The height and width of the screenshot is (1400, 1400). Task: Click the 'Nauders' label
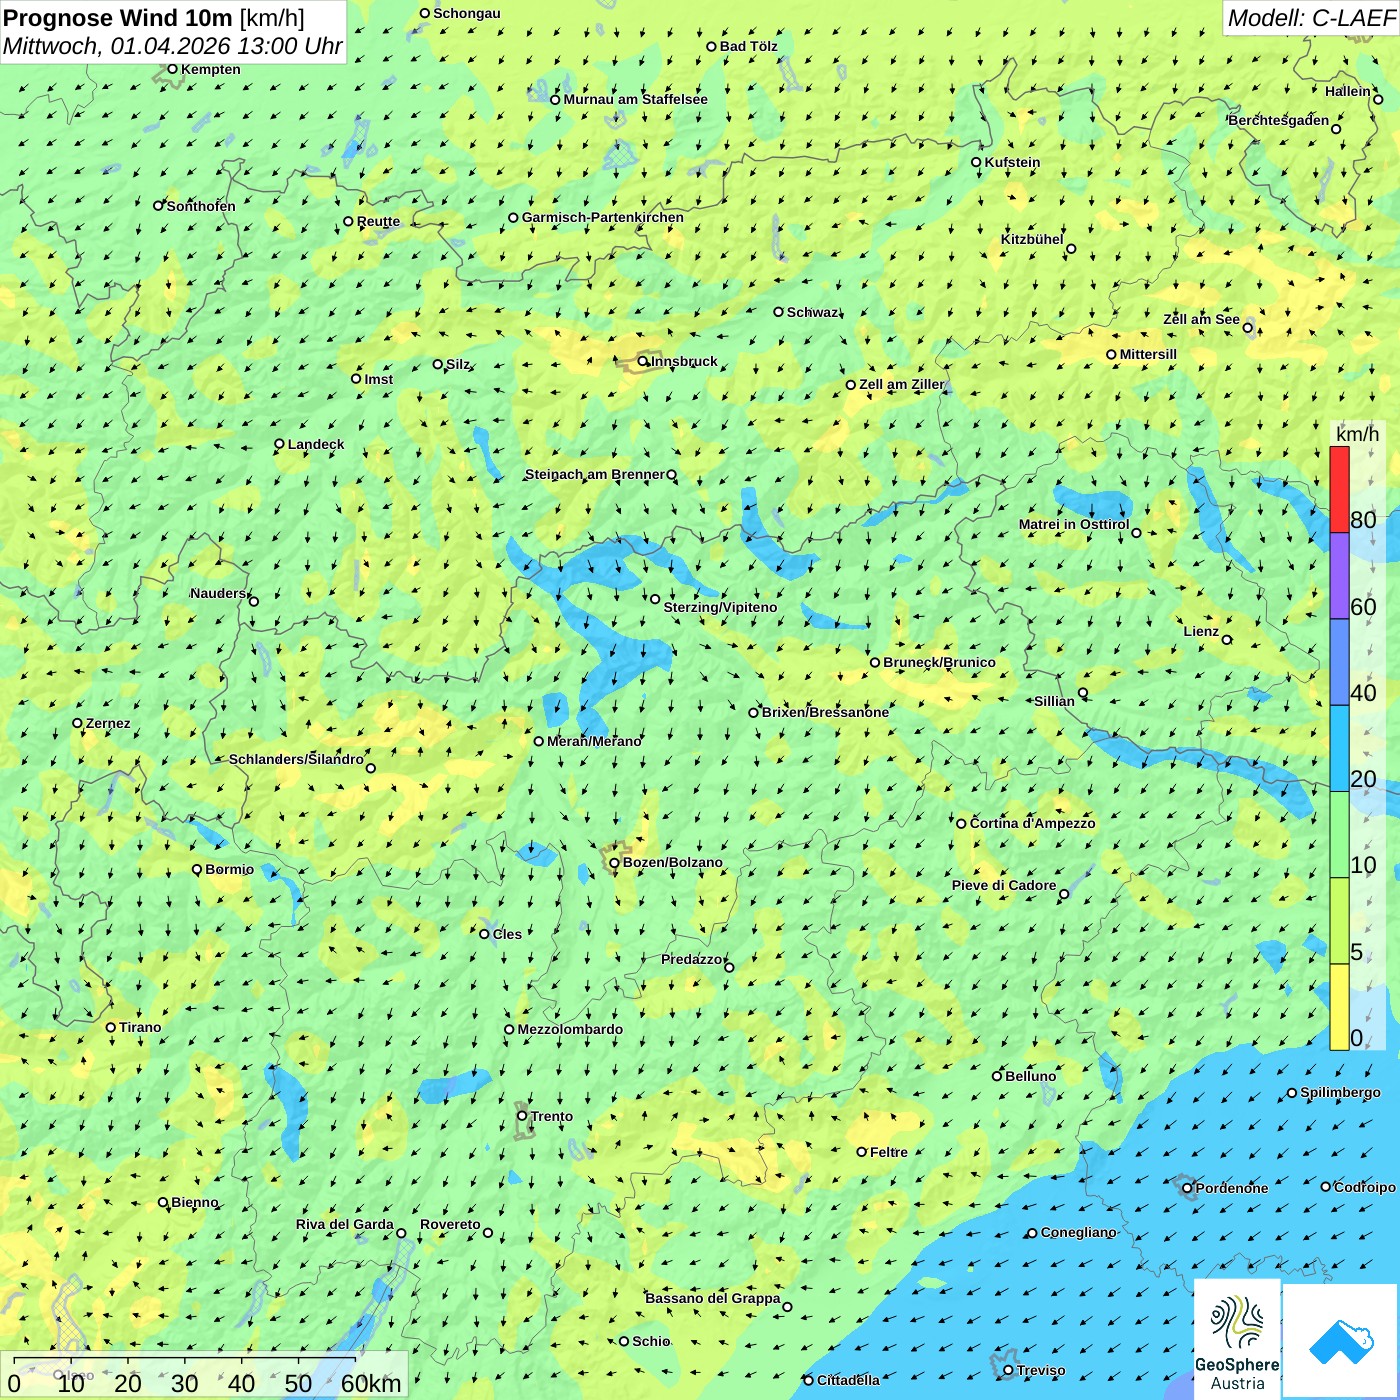tap(218, 593)
